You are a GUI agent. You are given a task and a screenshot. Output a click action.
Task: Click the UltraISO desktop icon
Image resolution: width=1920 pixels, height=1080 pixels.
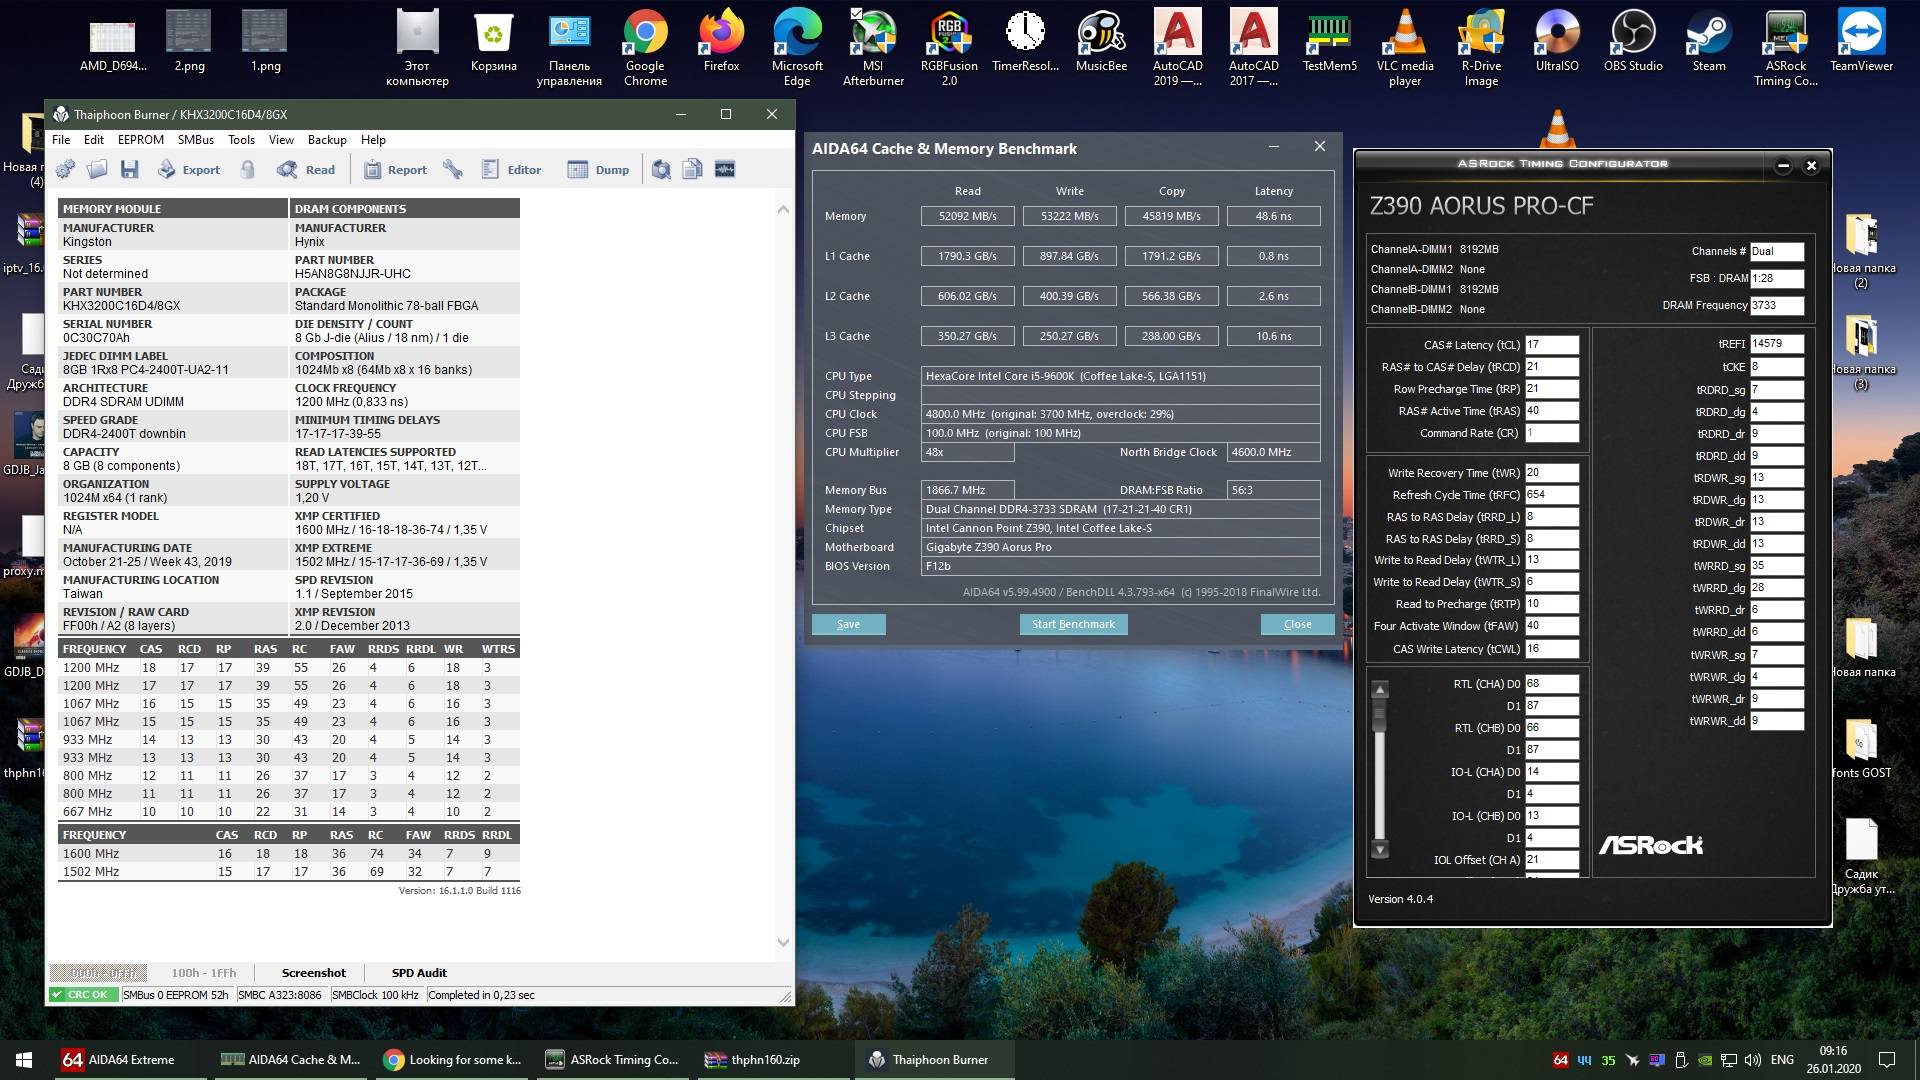(x=1557, y=42)
